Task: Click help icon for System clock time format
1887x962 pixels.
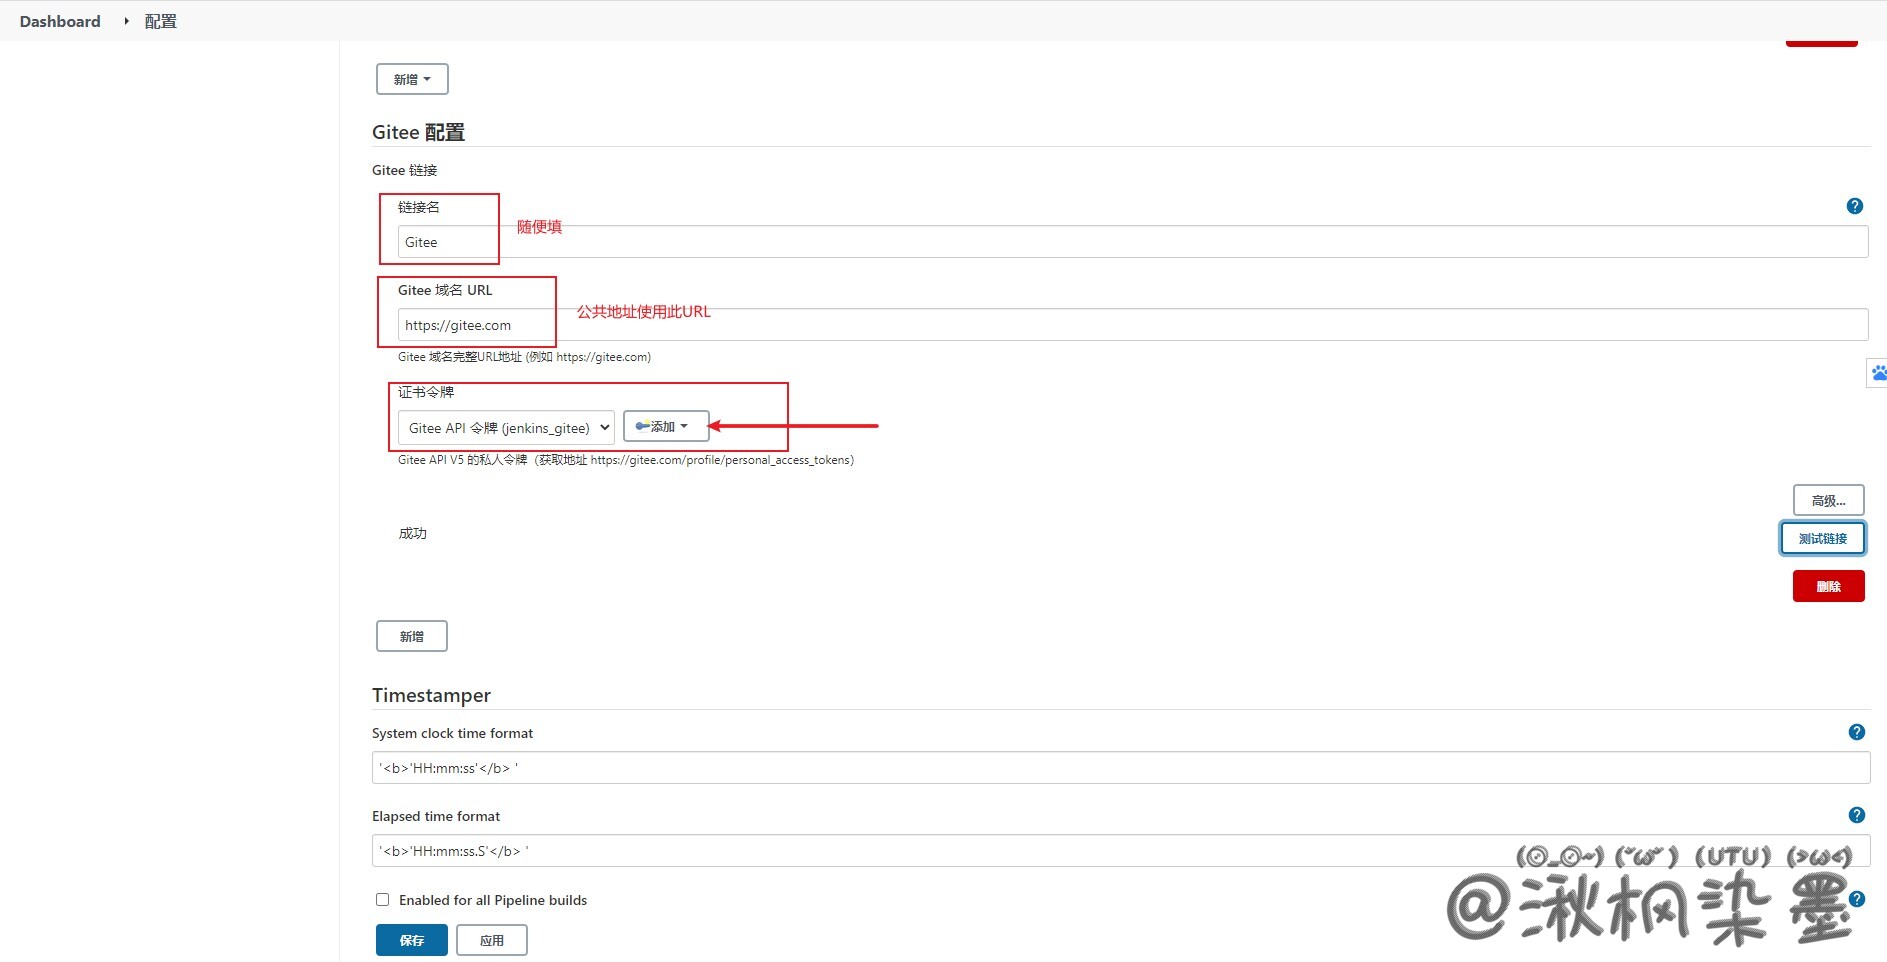Action: [x=1856, y=732]
